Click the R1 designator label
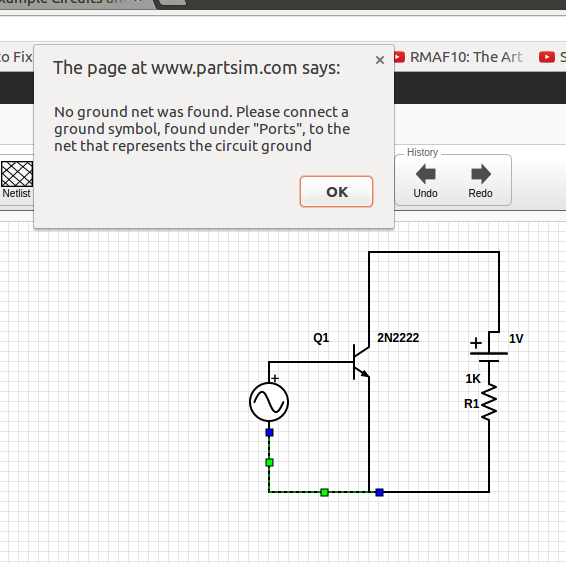This screenshot has width=566, height=563. (471, 403)
